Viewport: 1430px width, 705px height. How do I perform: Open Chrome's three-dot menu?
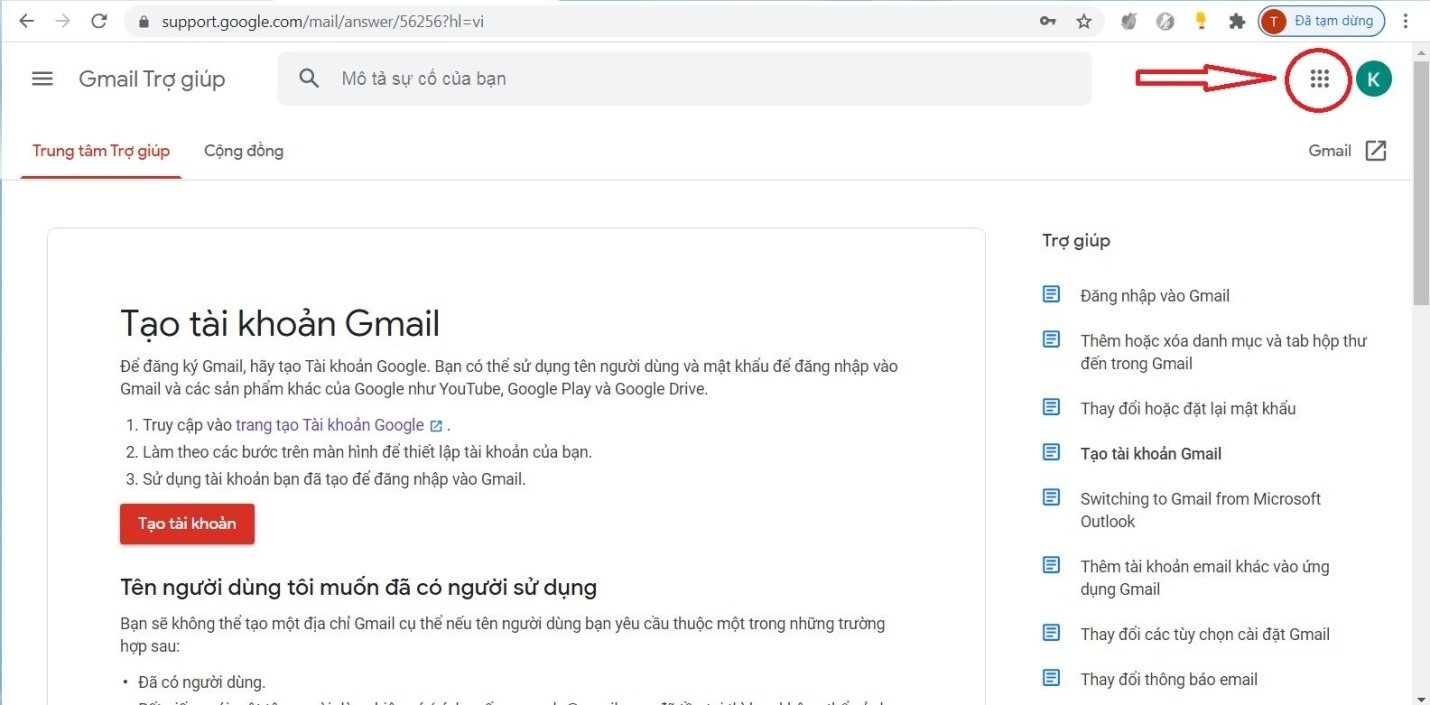1406,21
